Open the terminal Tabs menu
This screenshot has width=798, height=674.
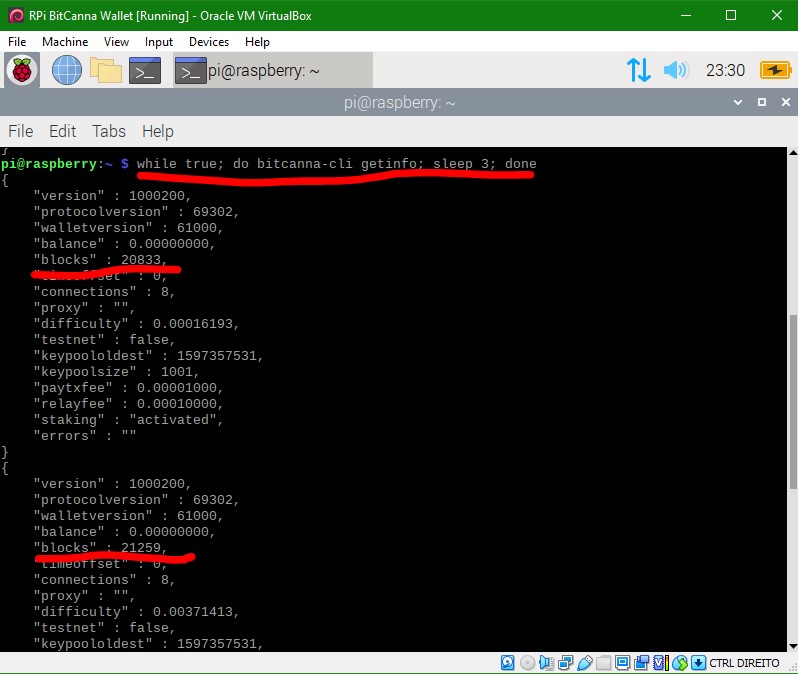(109, 131)
